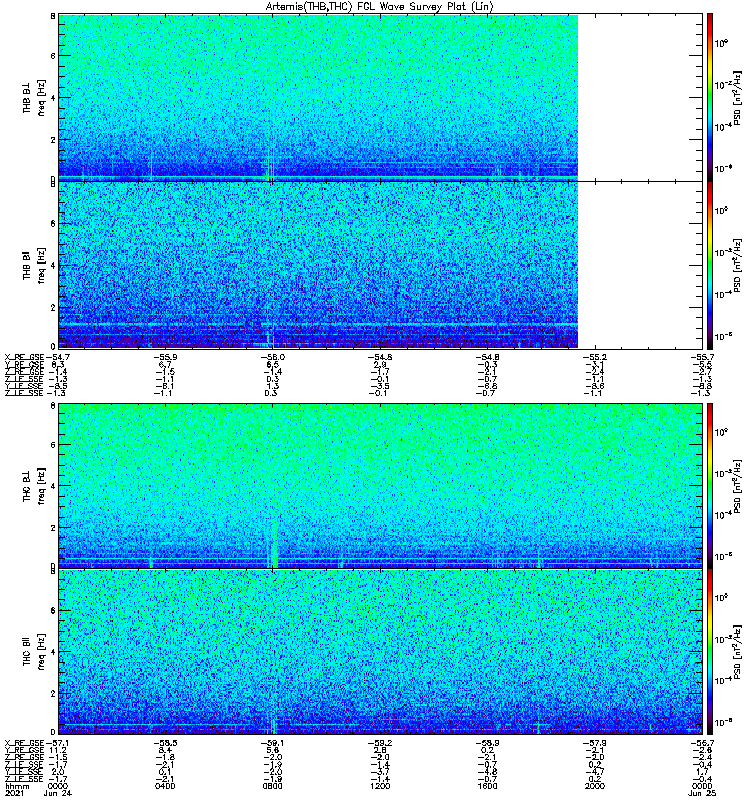
Task: Click the THC X_RE_GSE value -58.5
Action: click(x=165, y=743)
